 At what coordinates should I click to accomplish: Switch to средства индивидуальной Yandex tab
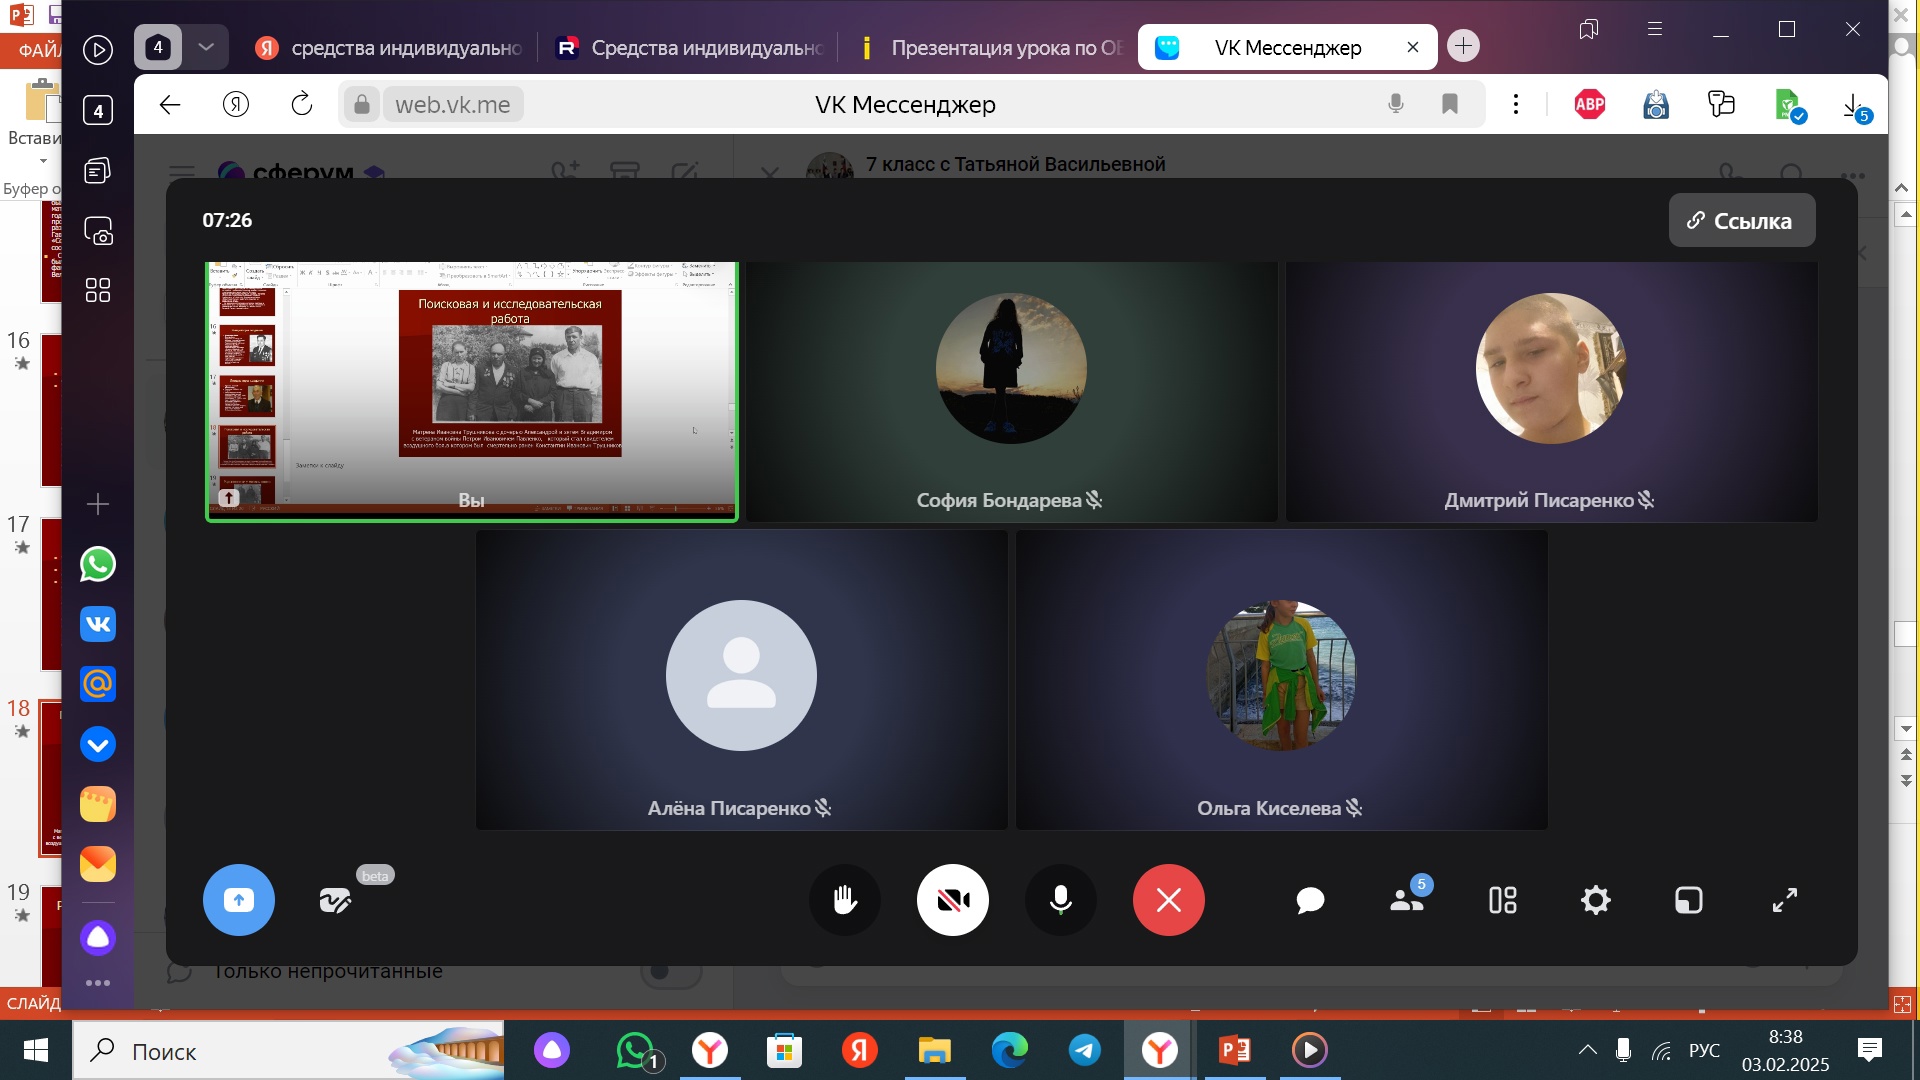point(390,47)
